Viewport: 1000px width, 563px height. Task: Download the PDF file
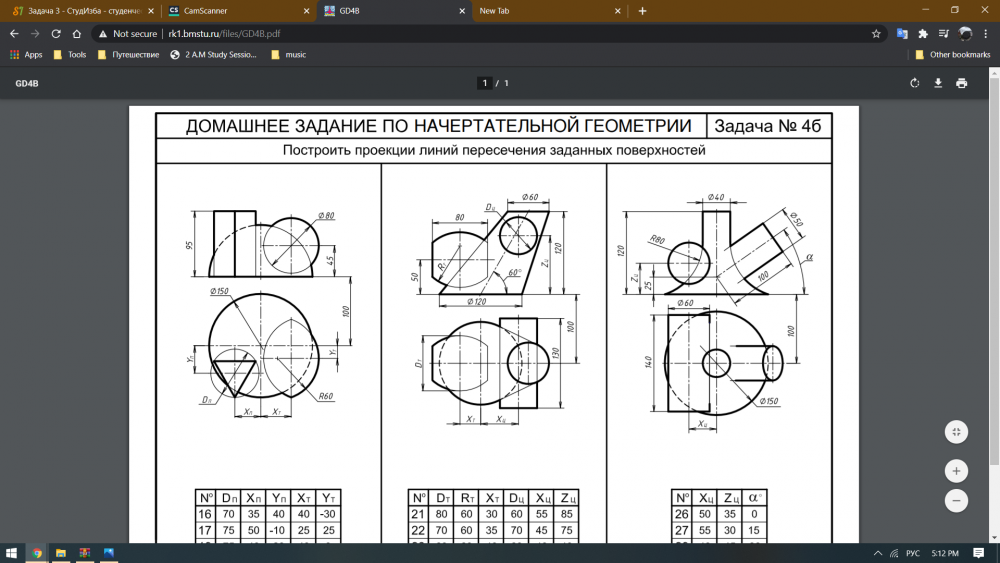pyautogui.click(x=938, y=83)
